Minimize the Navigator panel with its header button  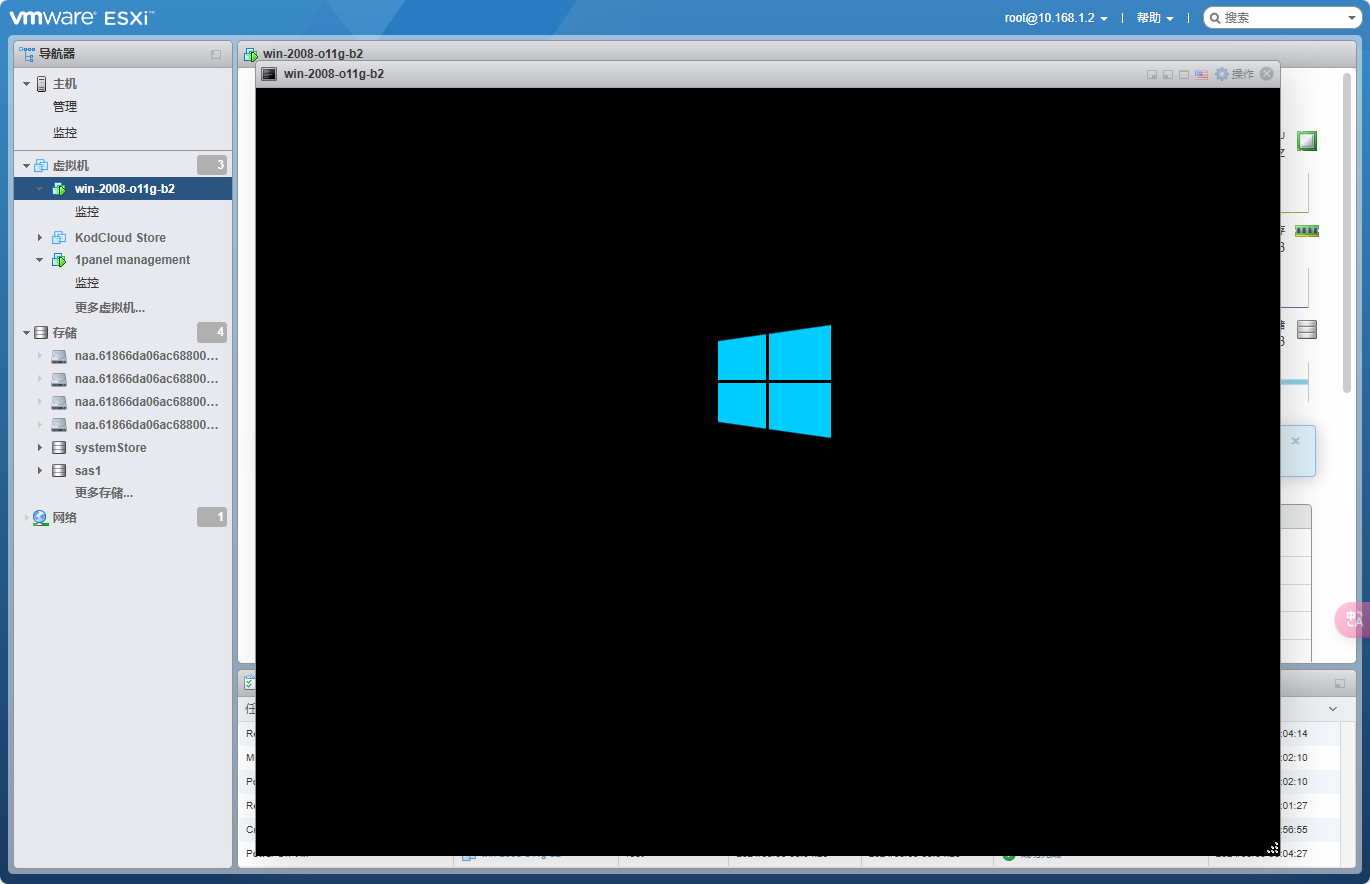point(216,54)
